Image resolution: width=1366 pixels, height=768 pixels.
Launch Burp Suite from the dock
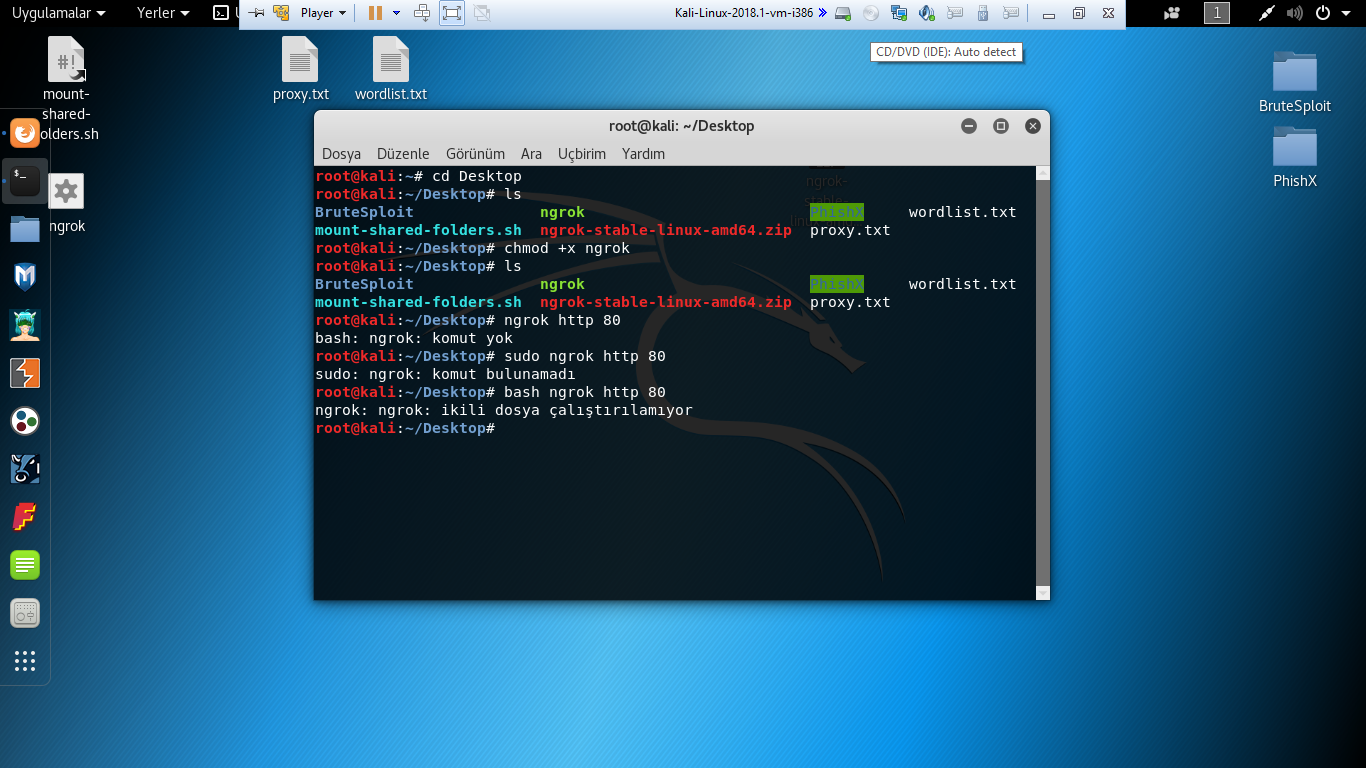[x=25, y=373]
